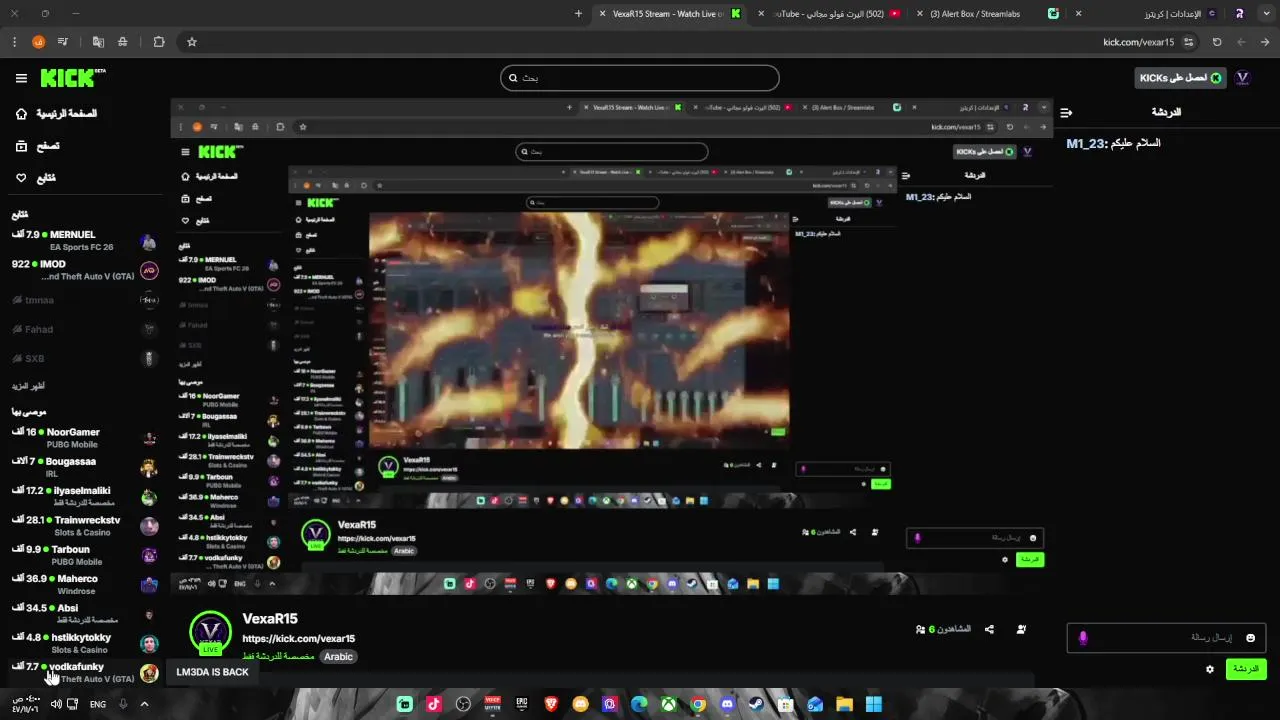Click the home icon in Kick sidebar
Image resolution: width=1280 pixels, height=720 pixels.
coord(21,114)
